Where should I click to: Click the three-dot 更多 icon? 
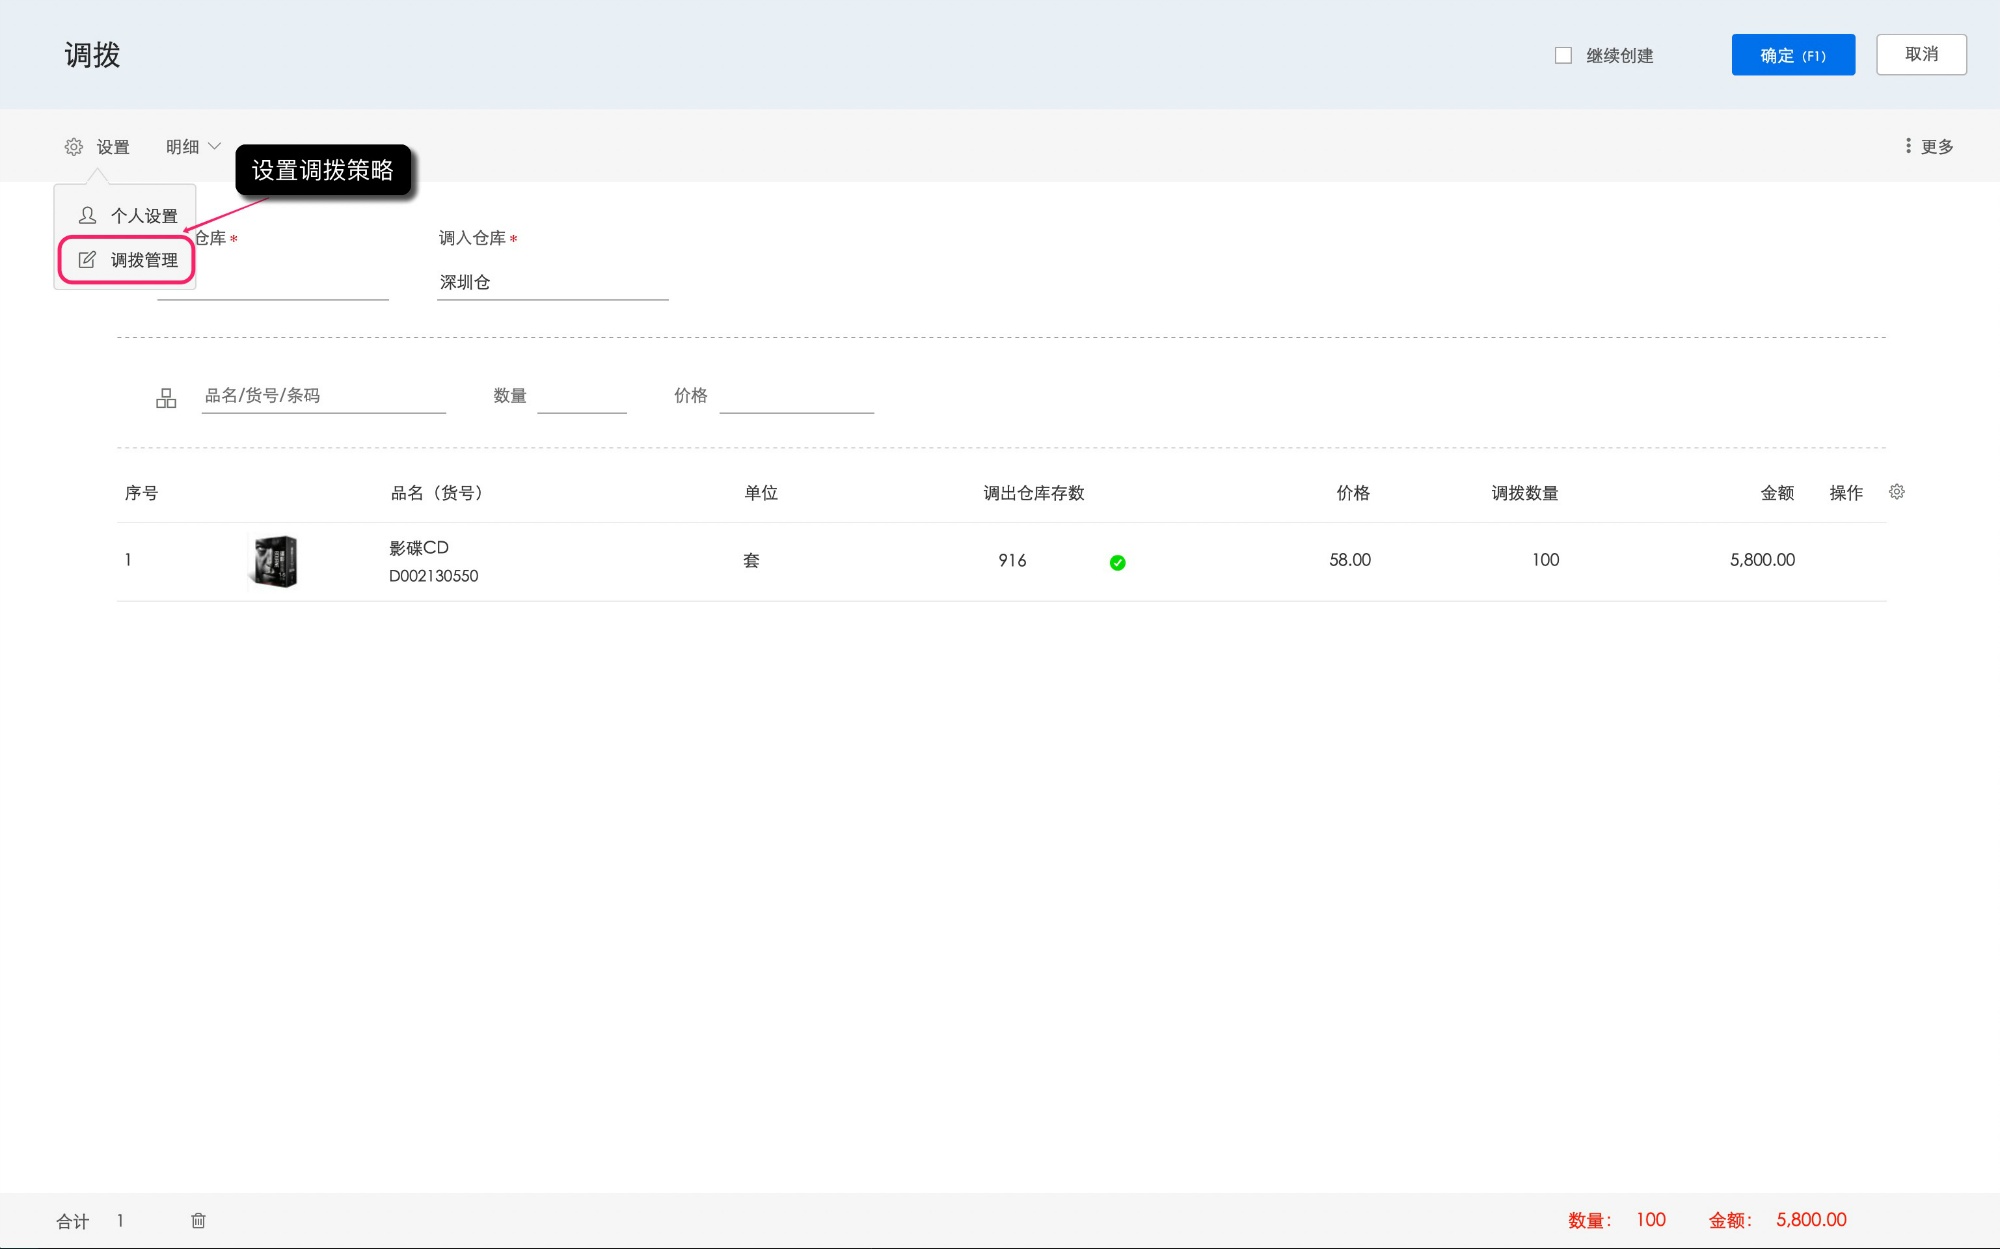(1908, 146)
